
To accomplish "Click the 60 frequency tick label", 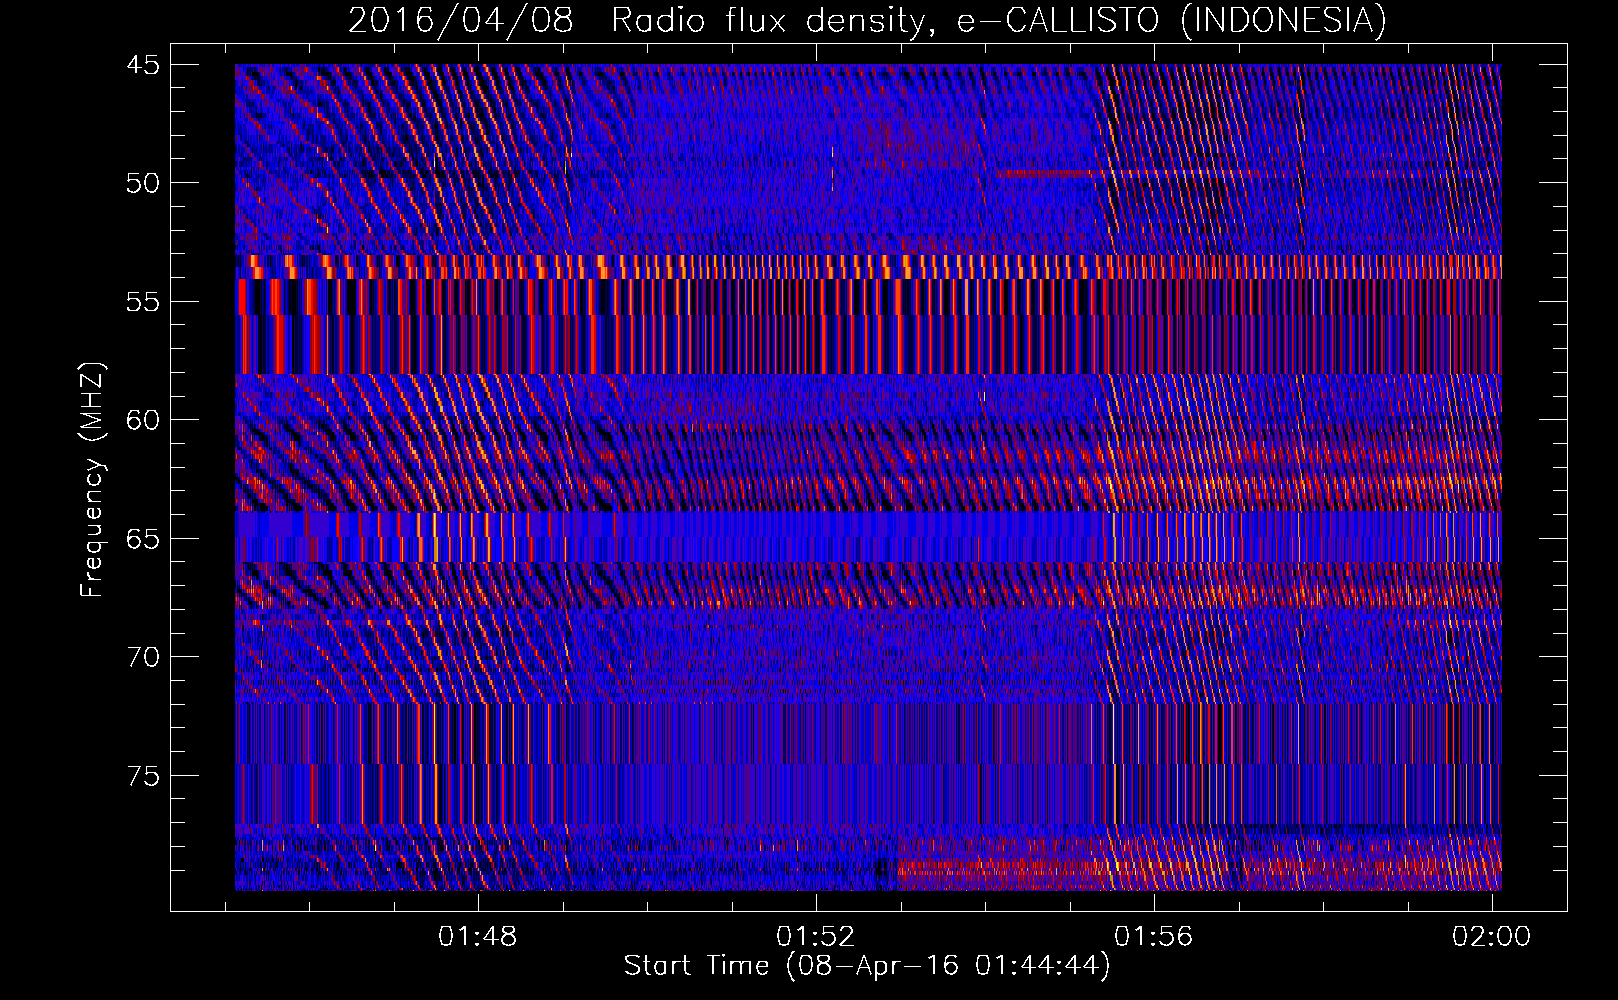I will click(x=143, y=420).
